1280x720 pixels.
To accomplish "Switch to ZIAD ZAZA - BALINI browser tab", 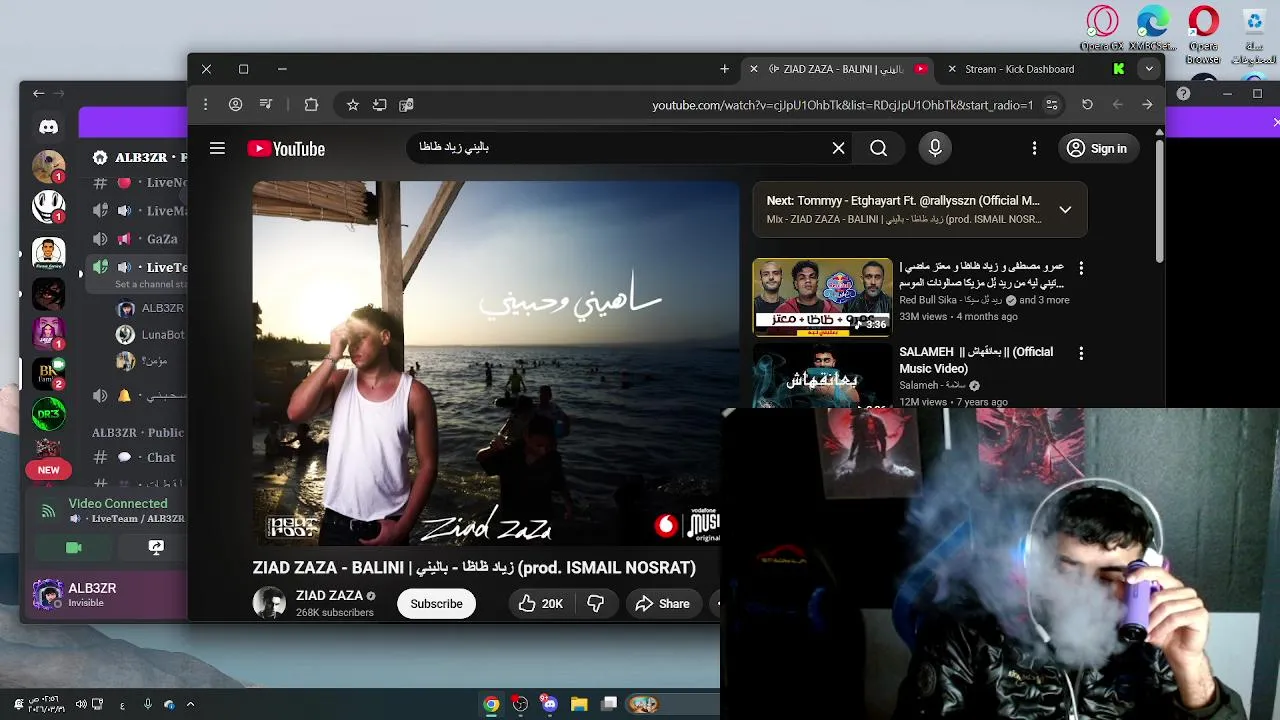I will [x=840, y=69].
